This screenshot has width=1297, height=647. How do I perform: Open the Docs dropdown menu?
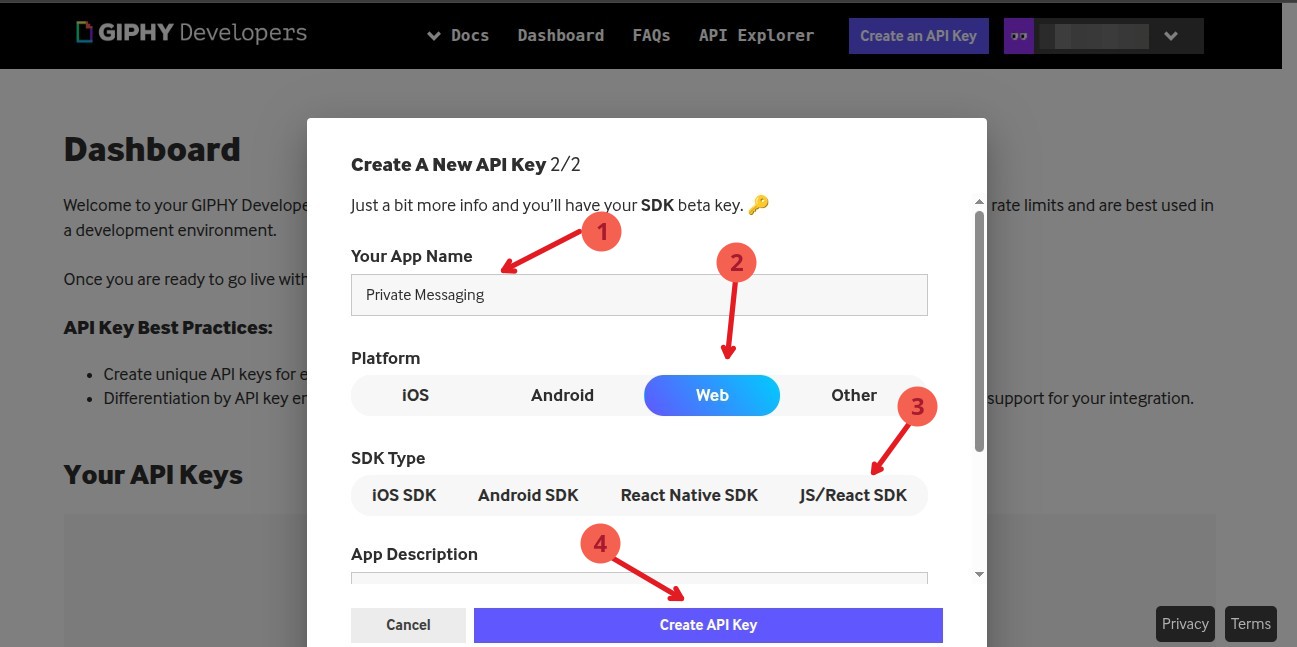[458, 36]
